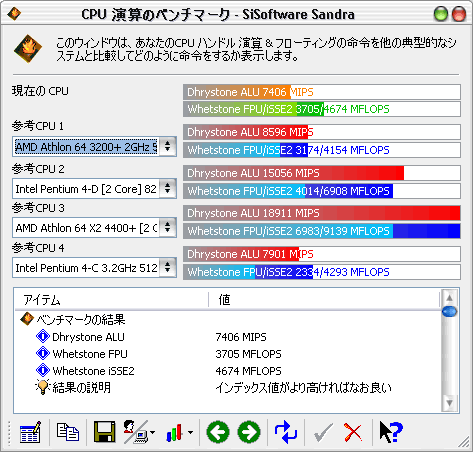Image resolution: width=473 pixels, height=452 pixels.
Task: Open the Intel Pentium 4-C 3.2GHz dropdown
Action: tap(94, 267)
